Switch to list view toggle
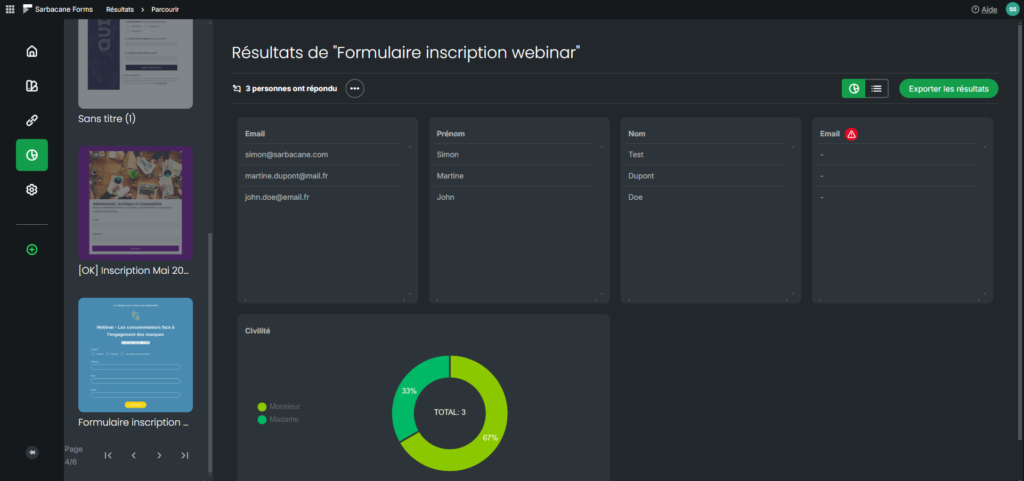This screenshot has height=481, width=1024. (876, 88)
